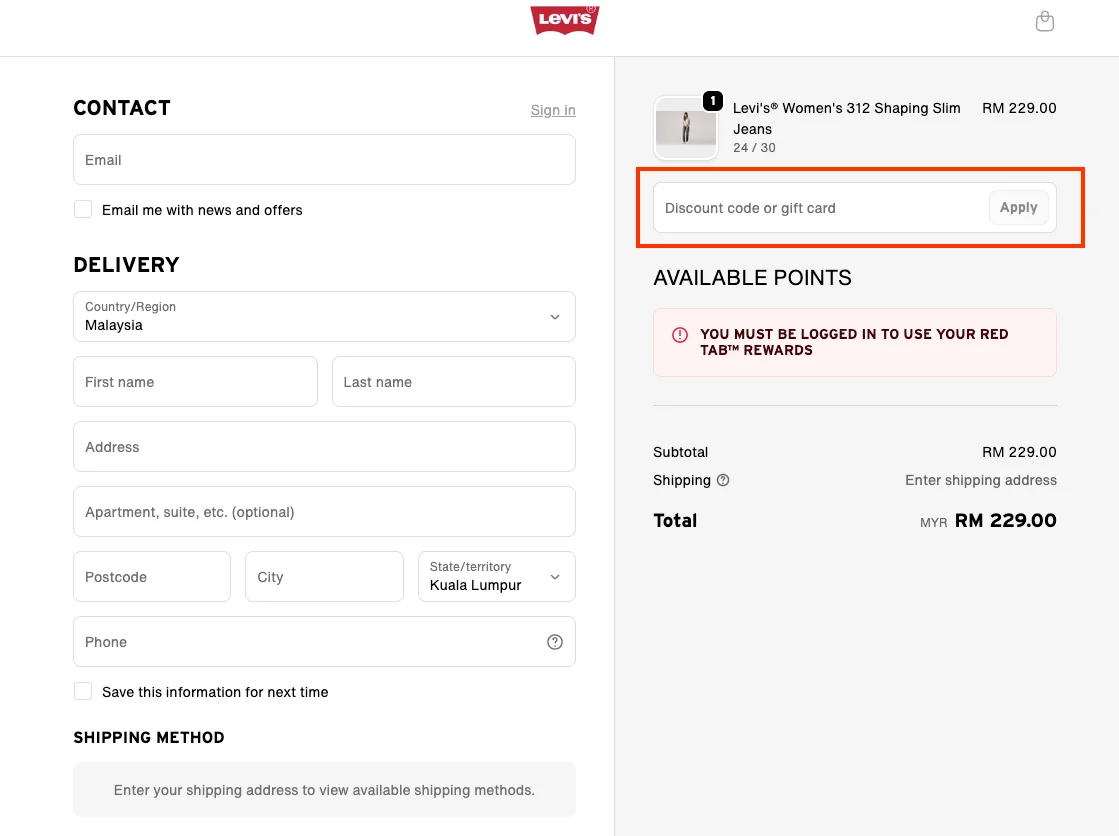Tick 'Save this information for next time'
This screenshot has width=1119, height=836.
83,691
